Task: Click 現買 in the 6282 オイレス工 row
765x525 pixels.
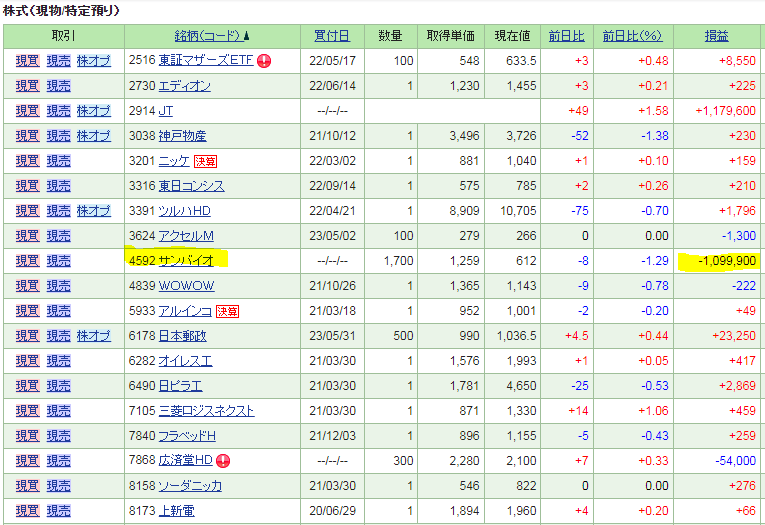Action: coord(27,361)
